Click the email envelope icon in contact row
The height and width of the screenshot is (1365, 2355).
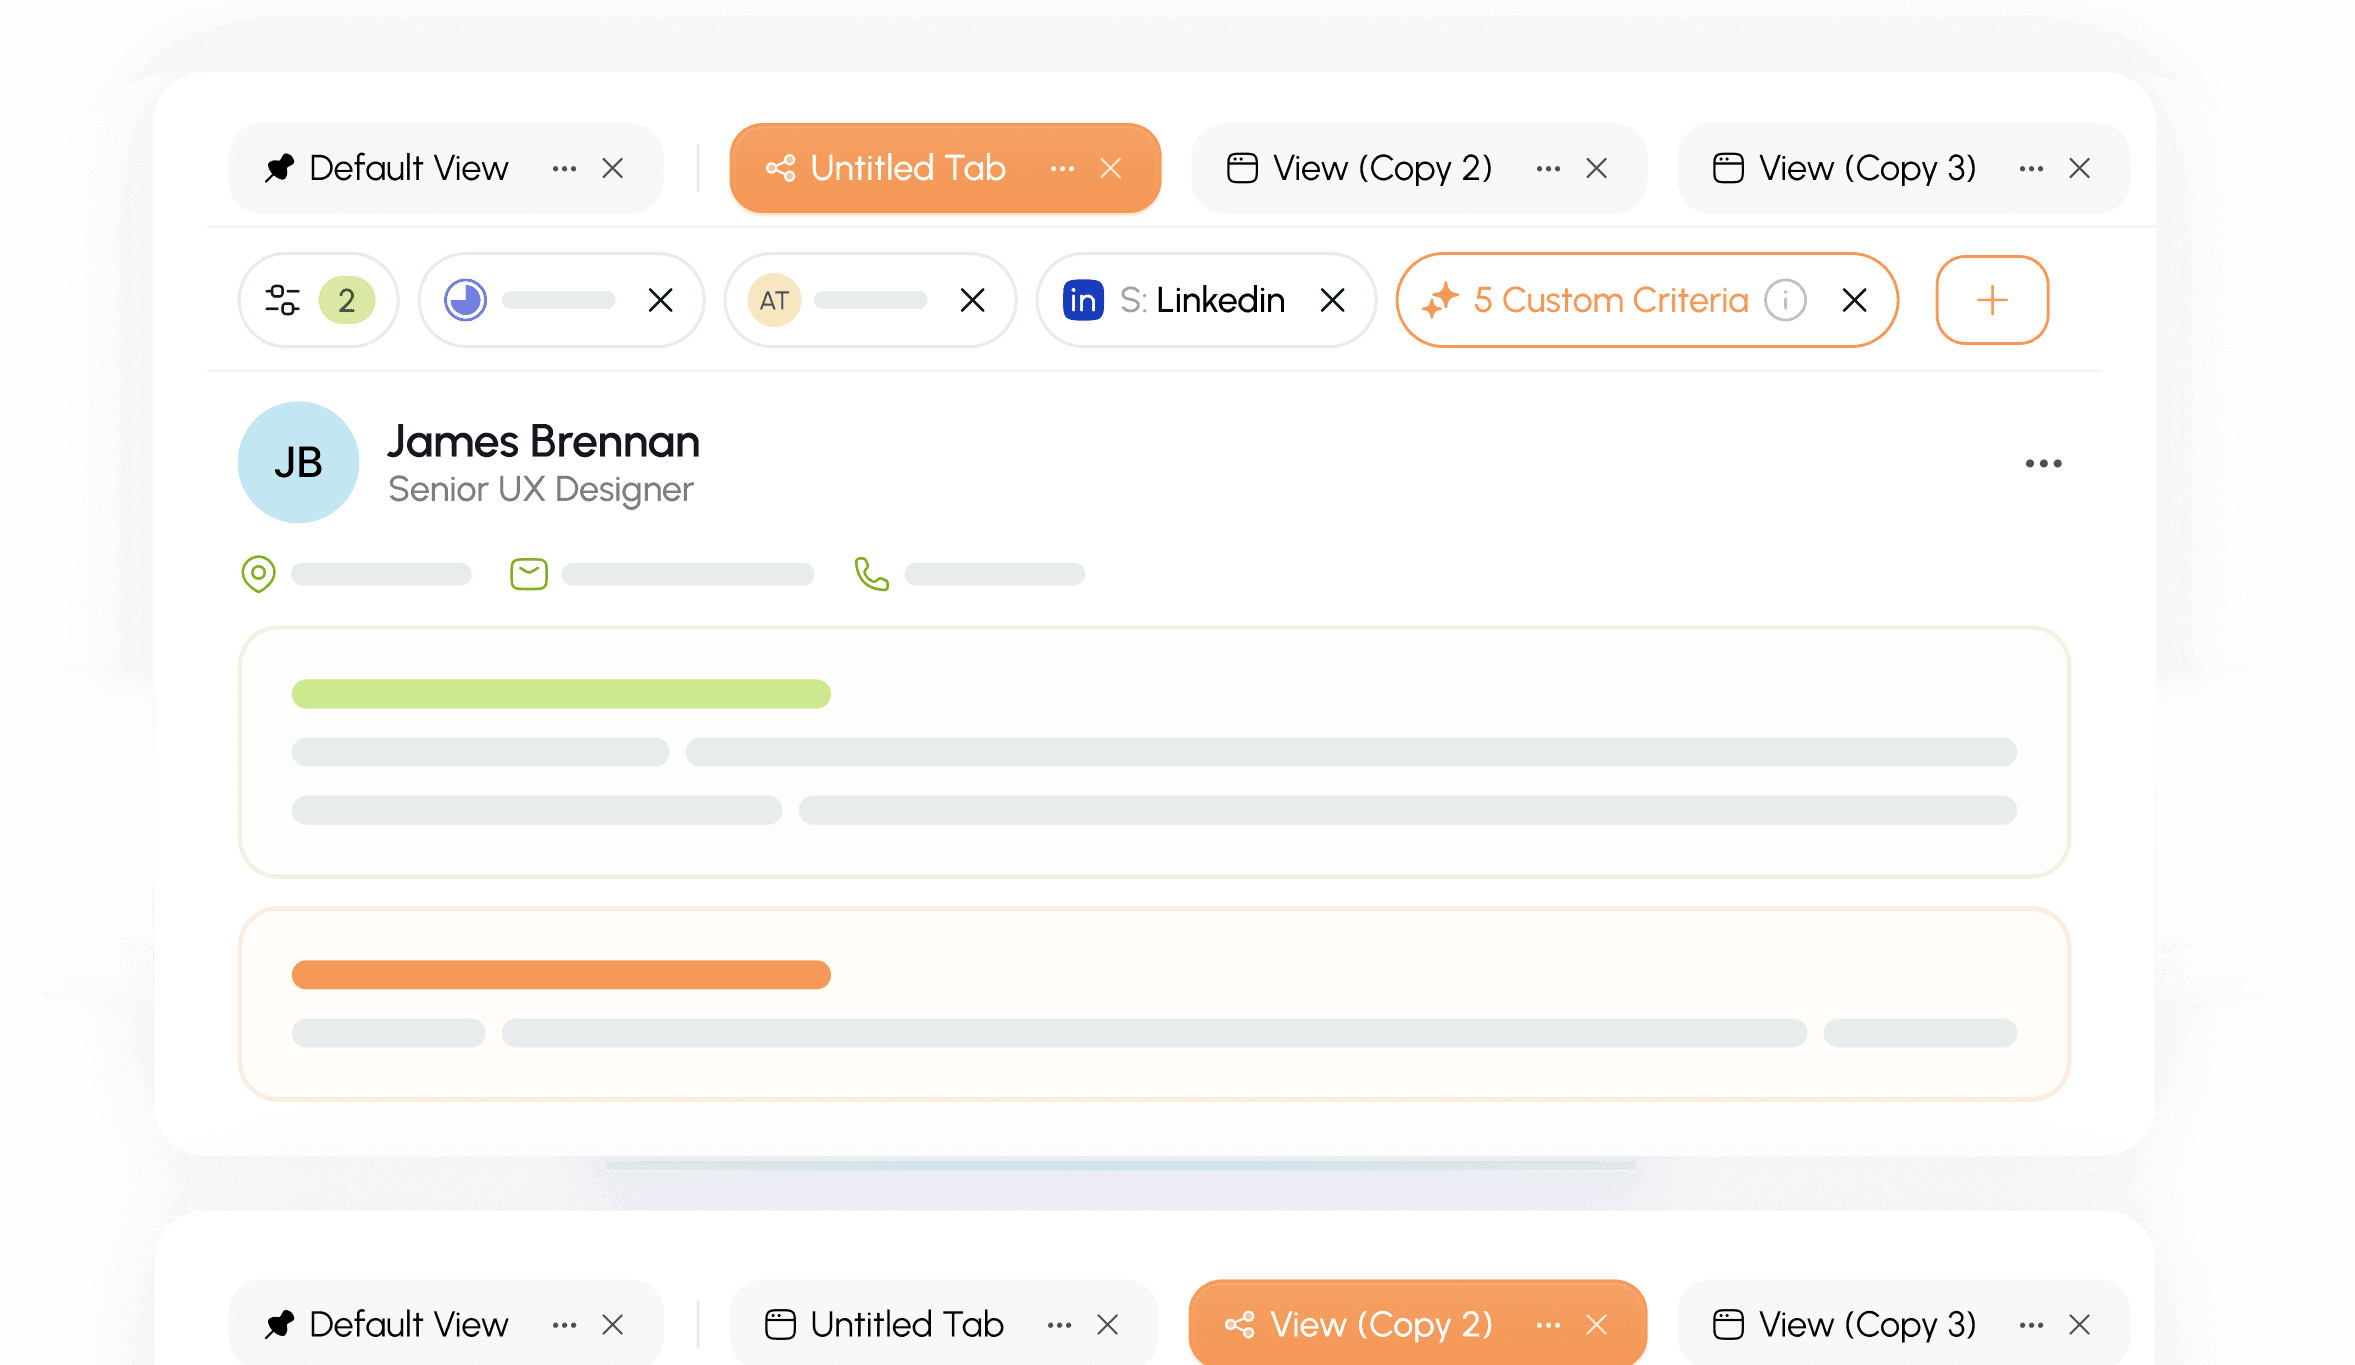[529, 574]
